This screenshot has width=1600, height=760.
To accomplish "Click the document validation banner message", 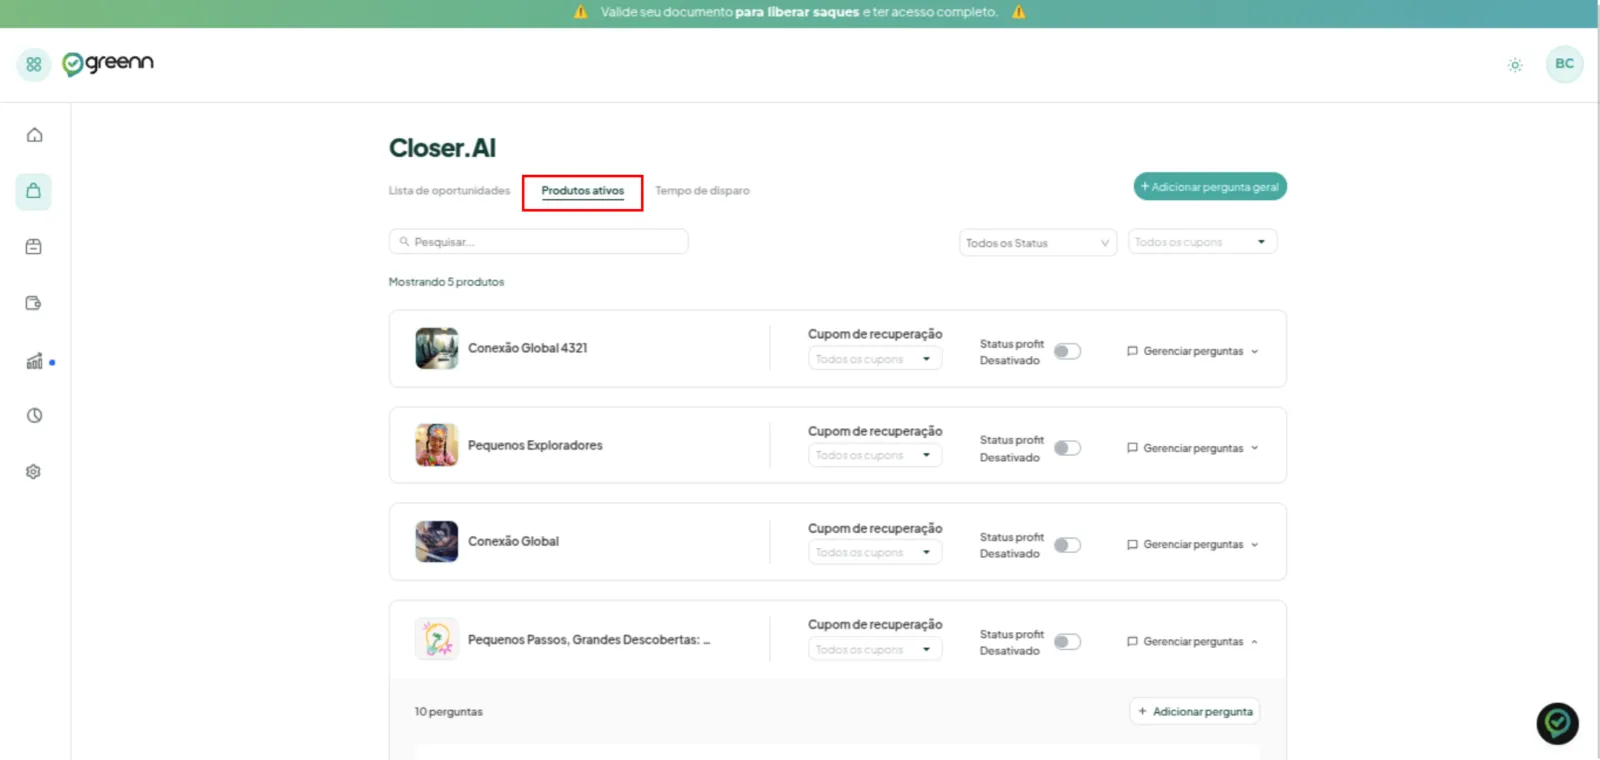I will pyautogui.click(x=799, y=12).
